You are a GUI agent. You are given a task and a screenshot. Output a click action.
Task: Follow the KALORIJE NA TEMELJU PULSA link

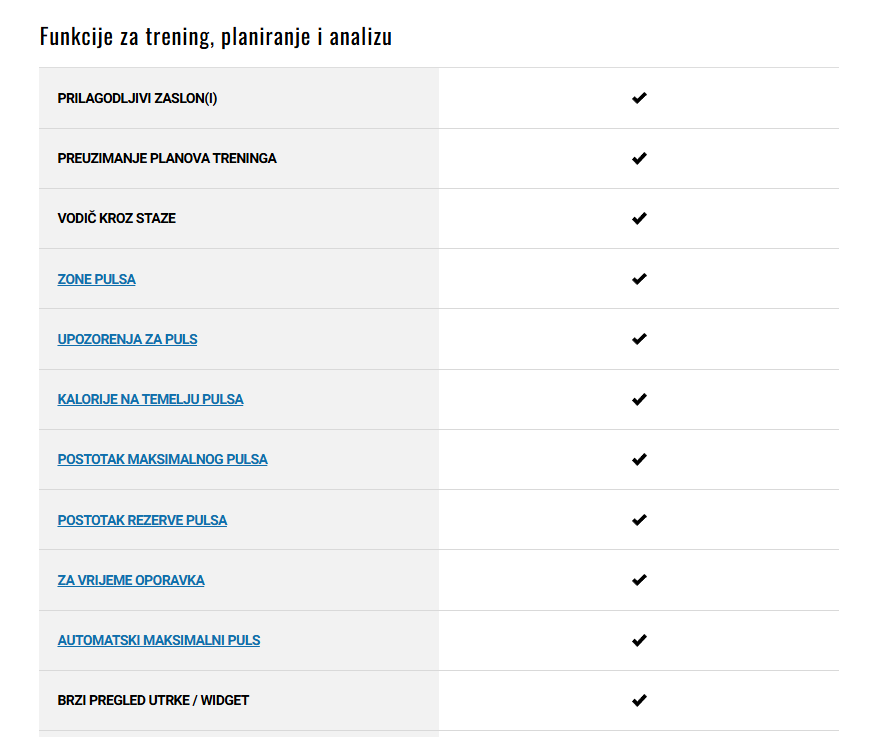pyautogui.click(x=150, y=399)
